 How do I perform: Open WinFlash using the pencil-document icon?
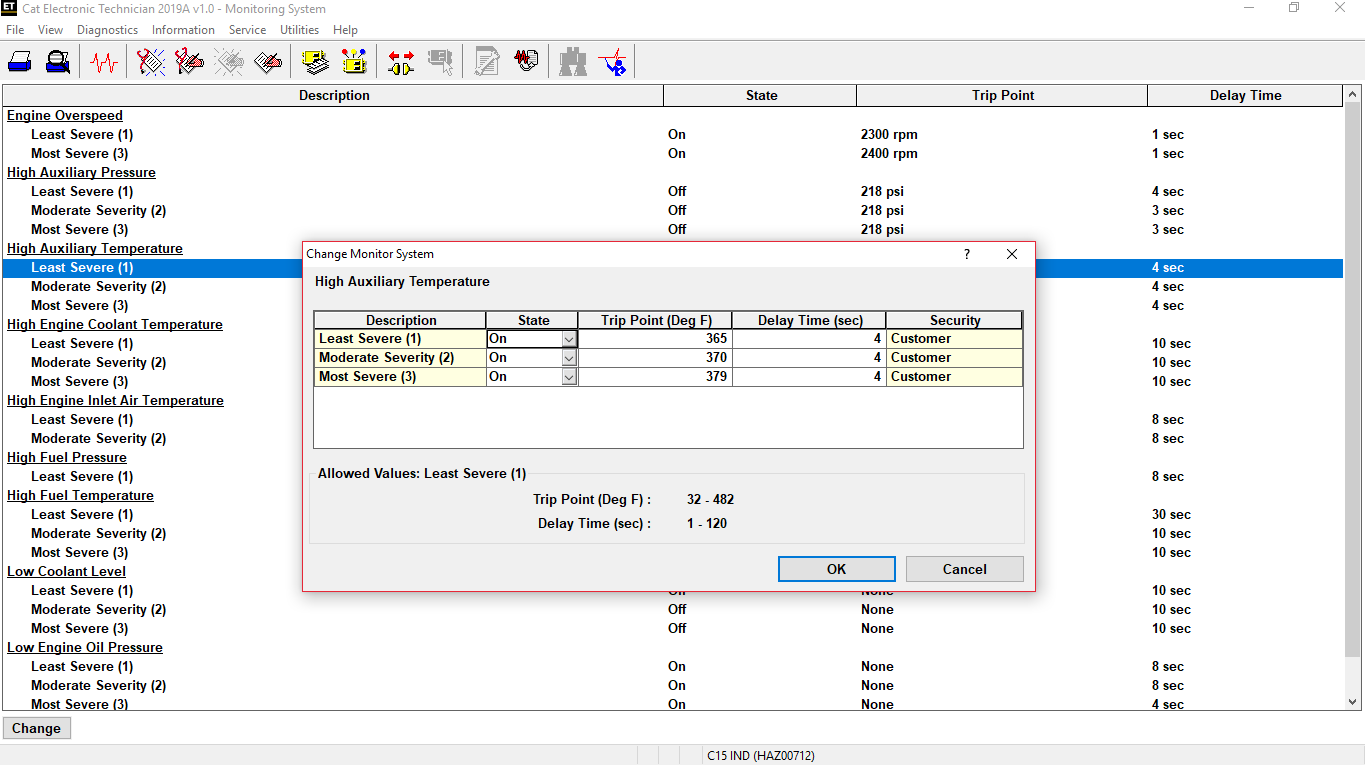coord(486,61)
